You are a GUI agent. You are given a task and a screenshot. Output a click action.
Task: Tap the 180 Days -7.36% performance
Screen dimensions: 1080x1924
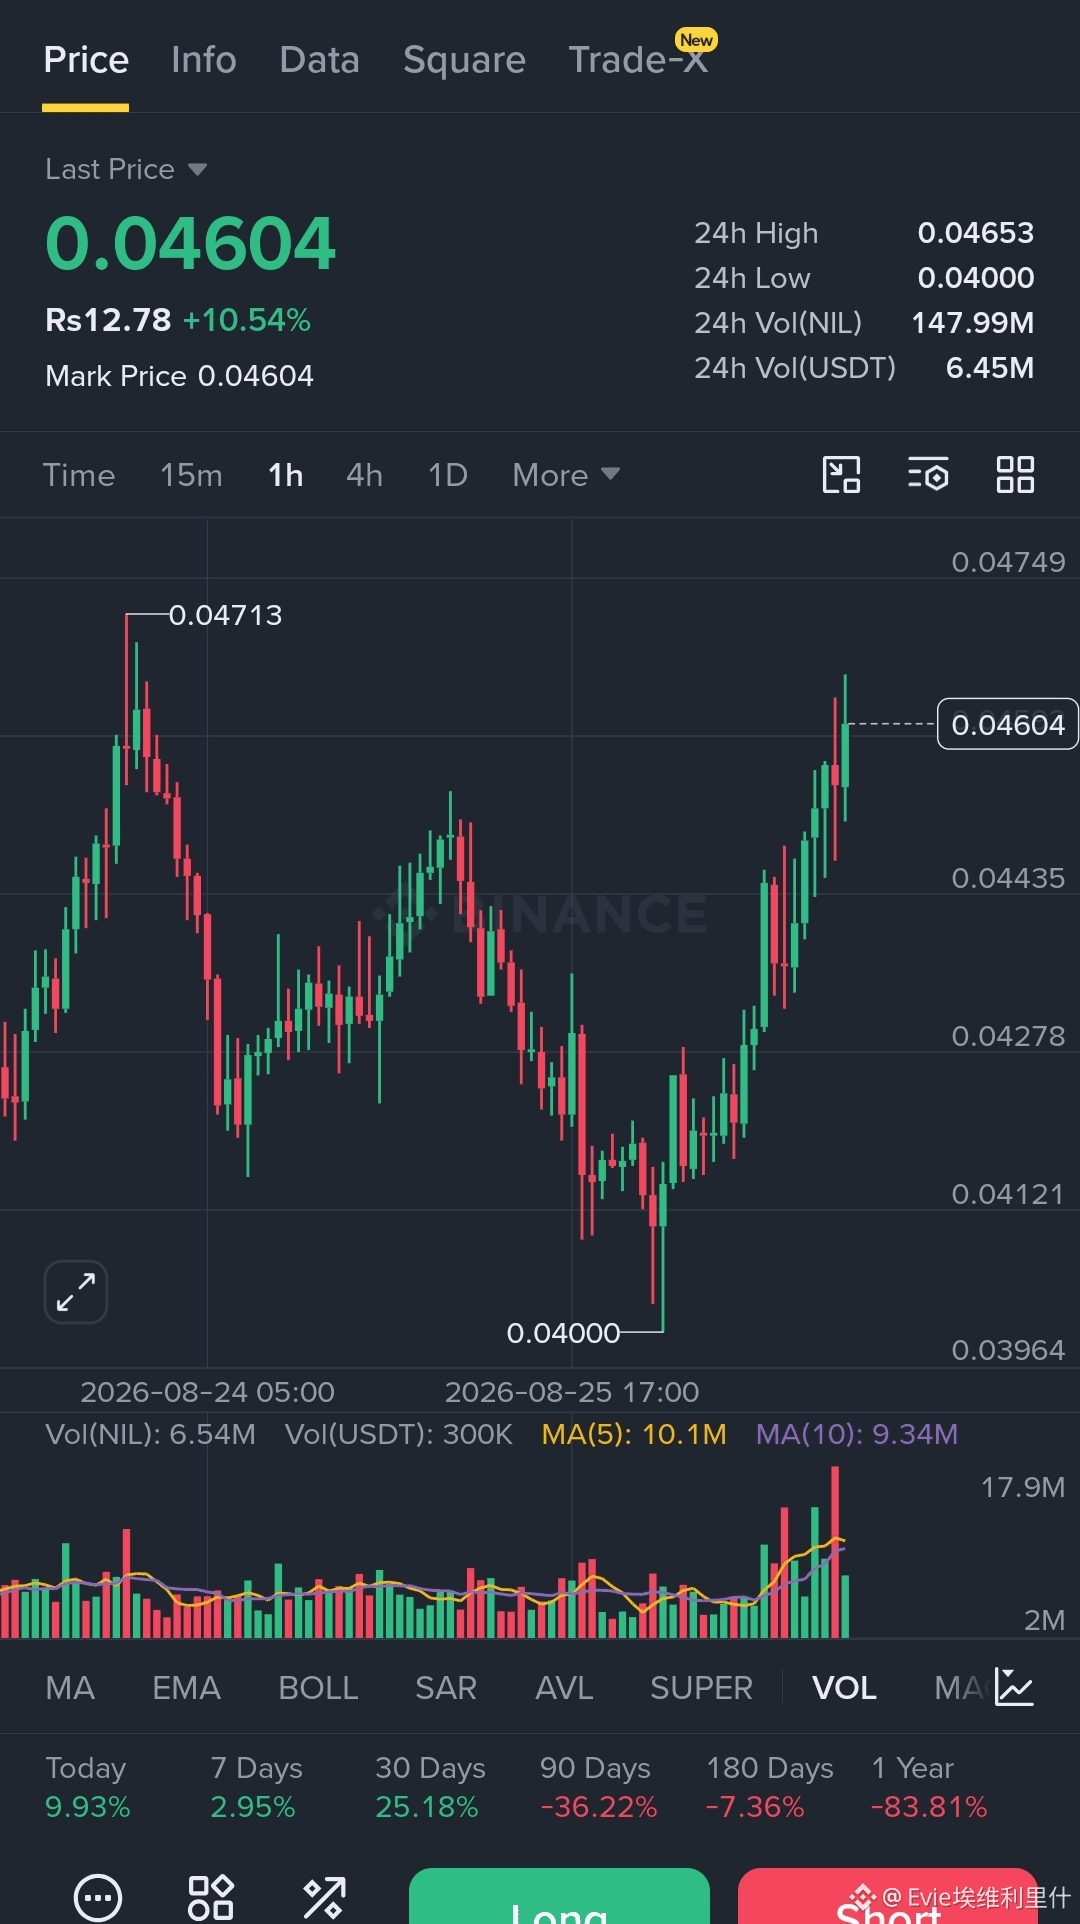[769, 1787]
